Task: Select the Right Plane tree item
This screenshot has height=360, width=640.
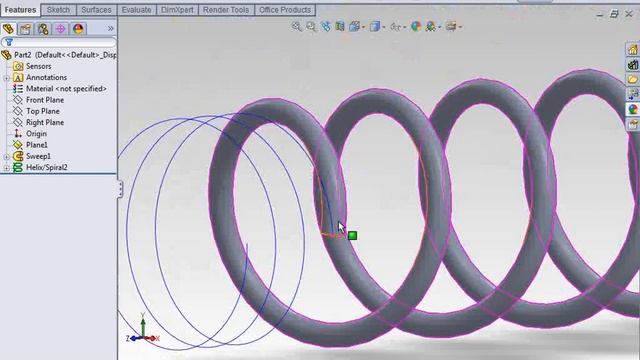Action: (44, 122)
